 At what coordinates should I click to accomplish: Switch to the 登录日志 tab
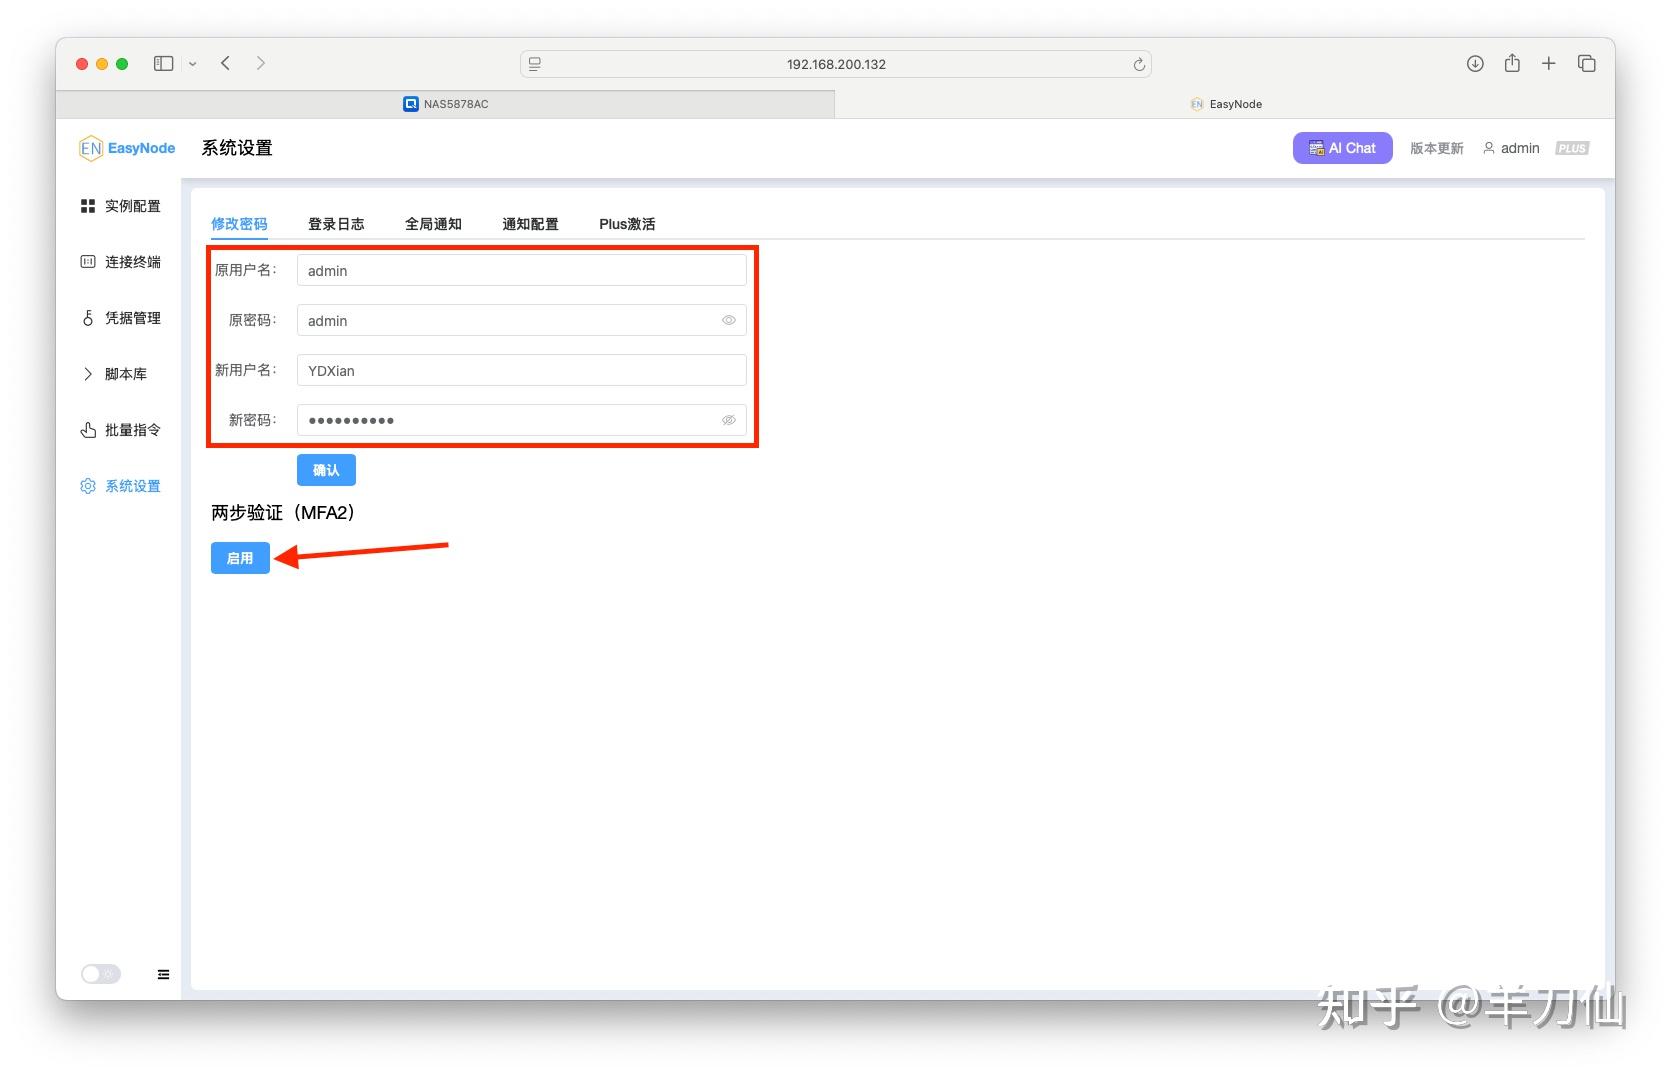[x=337, y=224]
